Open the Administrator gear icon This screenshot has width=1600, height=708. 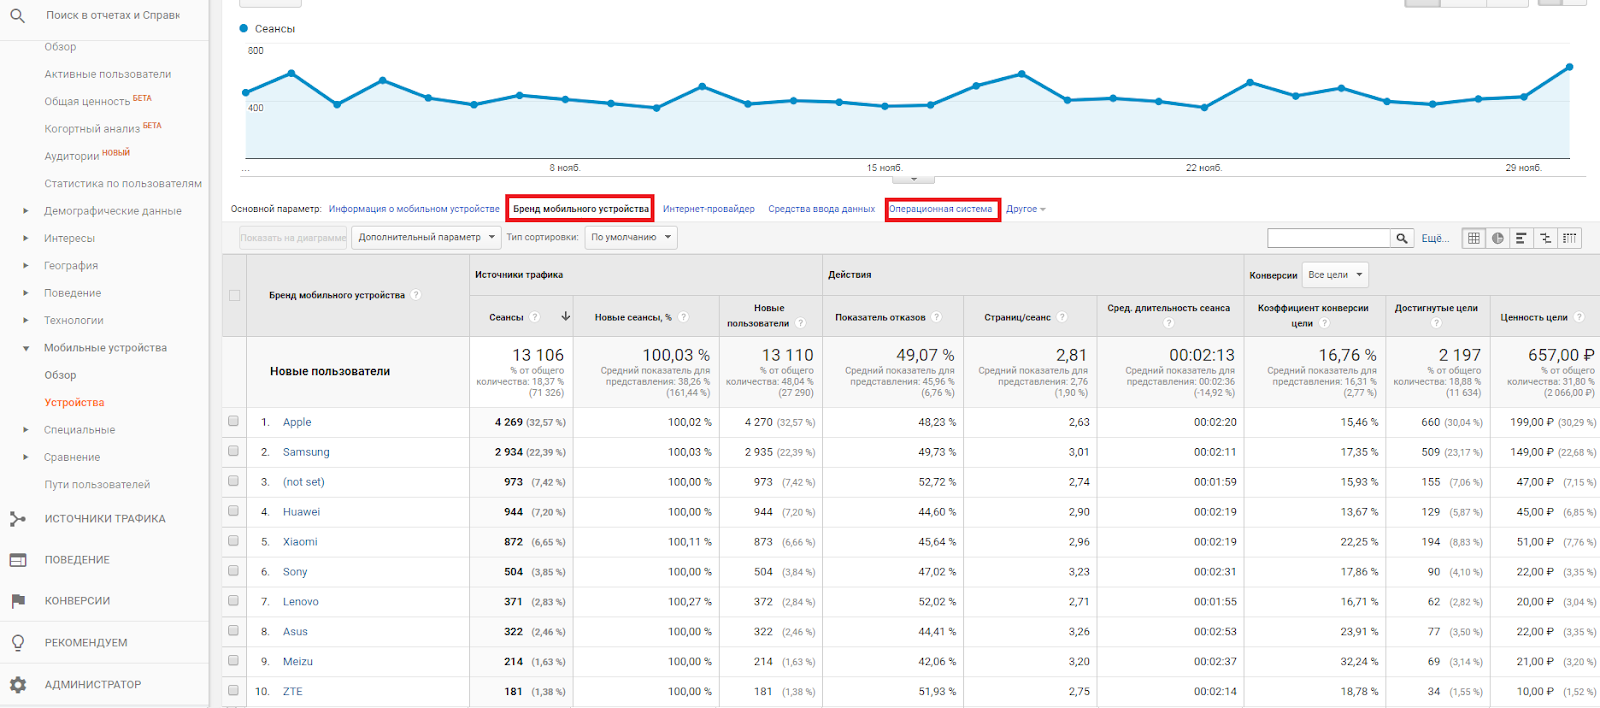[17, 685]
